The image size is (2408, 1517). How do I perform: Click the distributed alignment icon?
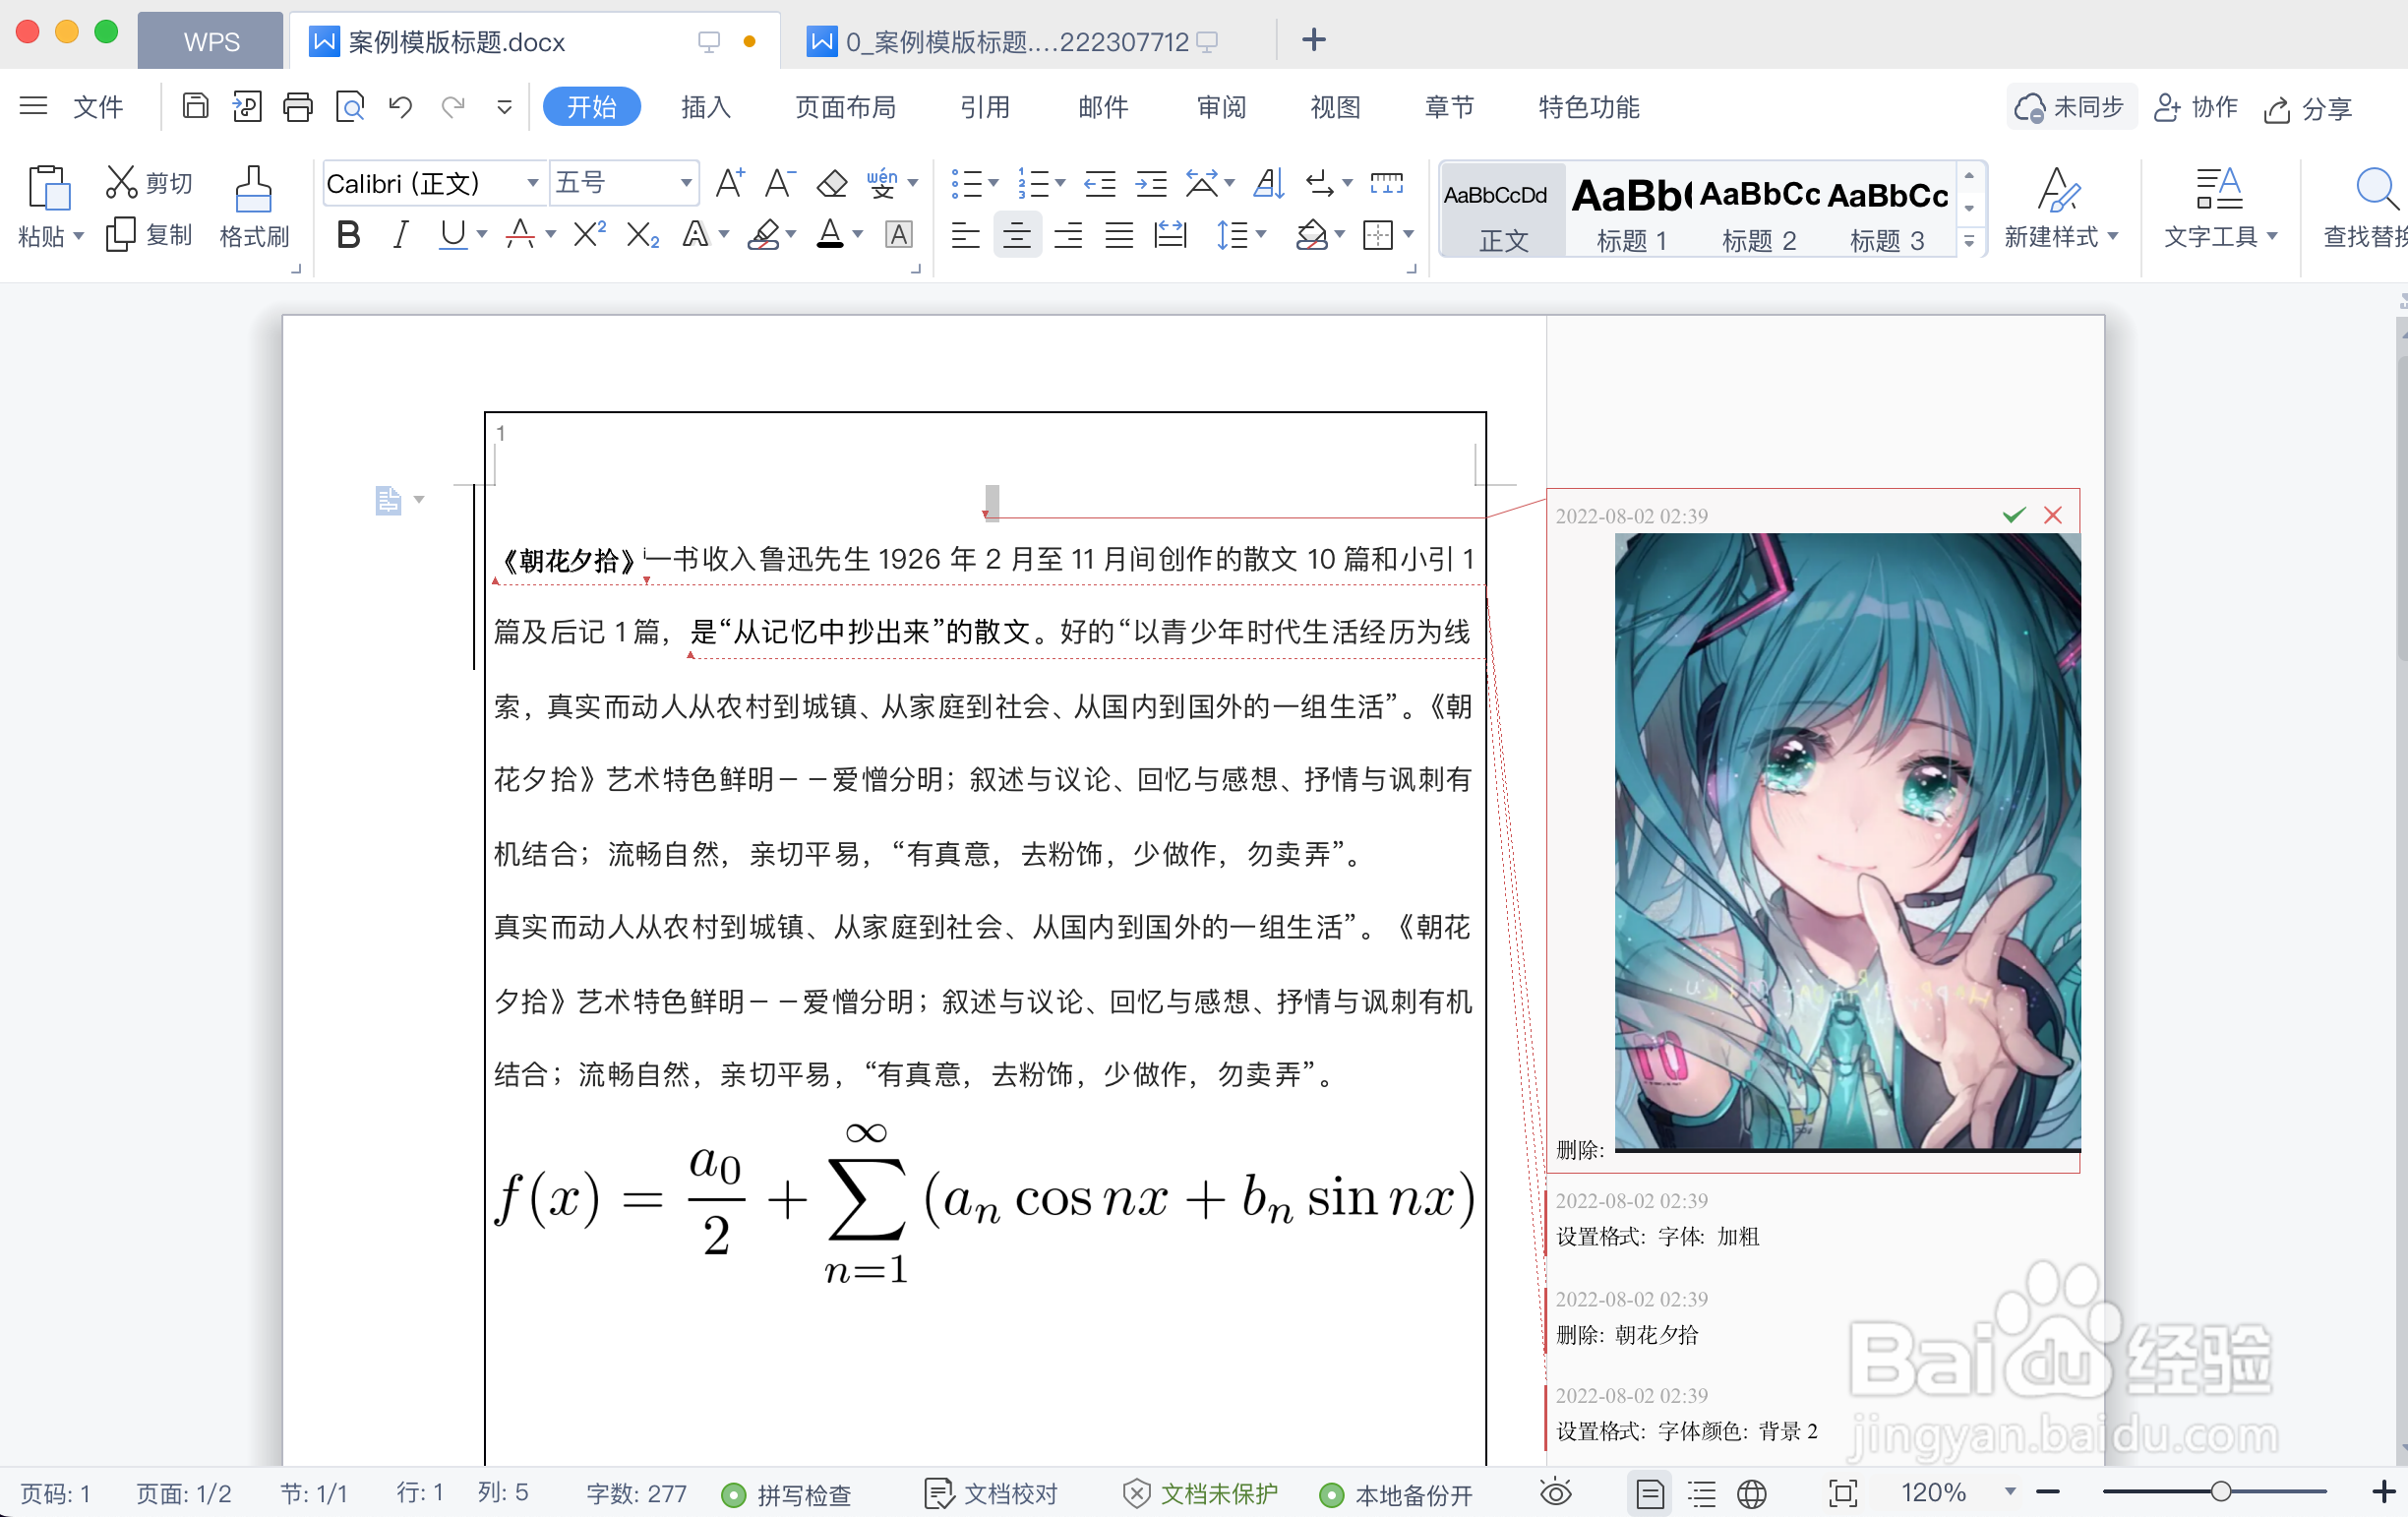(x=1170, y=236)
